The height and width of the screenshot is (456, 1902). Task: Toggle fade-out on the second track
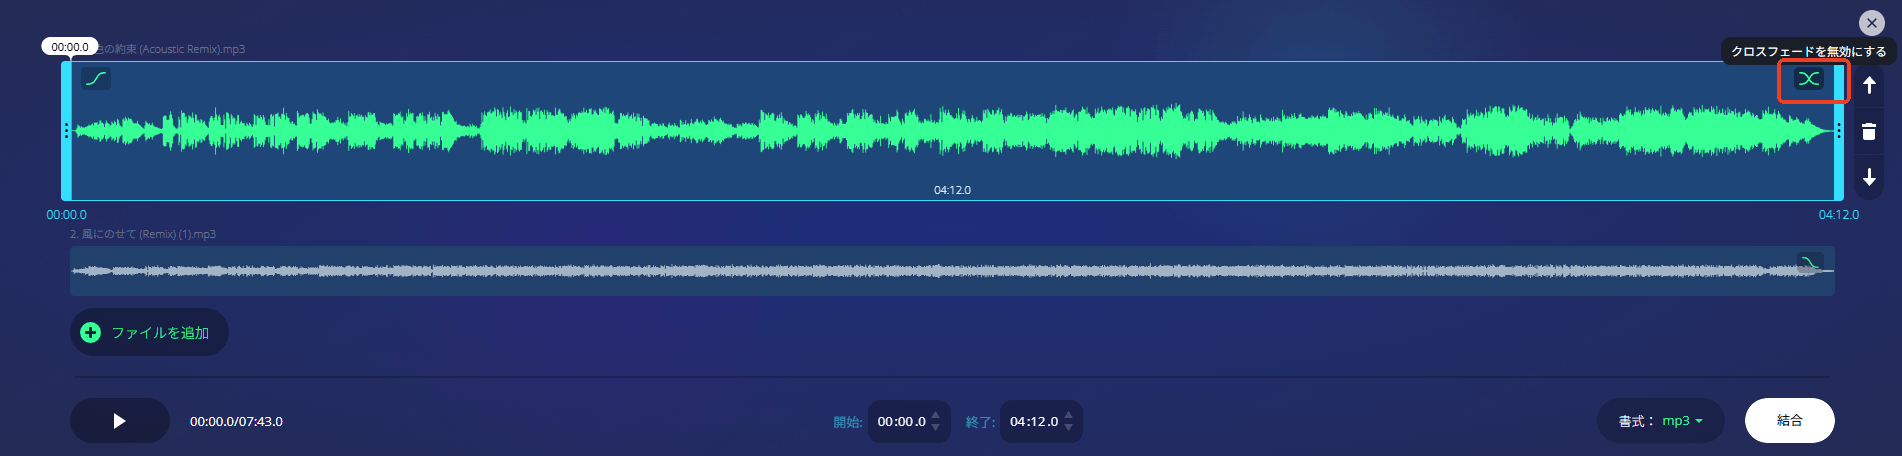(1810, 264)
